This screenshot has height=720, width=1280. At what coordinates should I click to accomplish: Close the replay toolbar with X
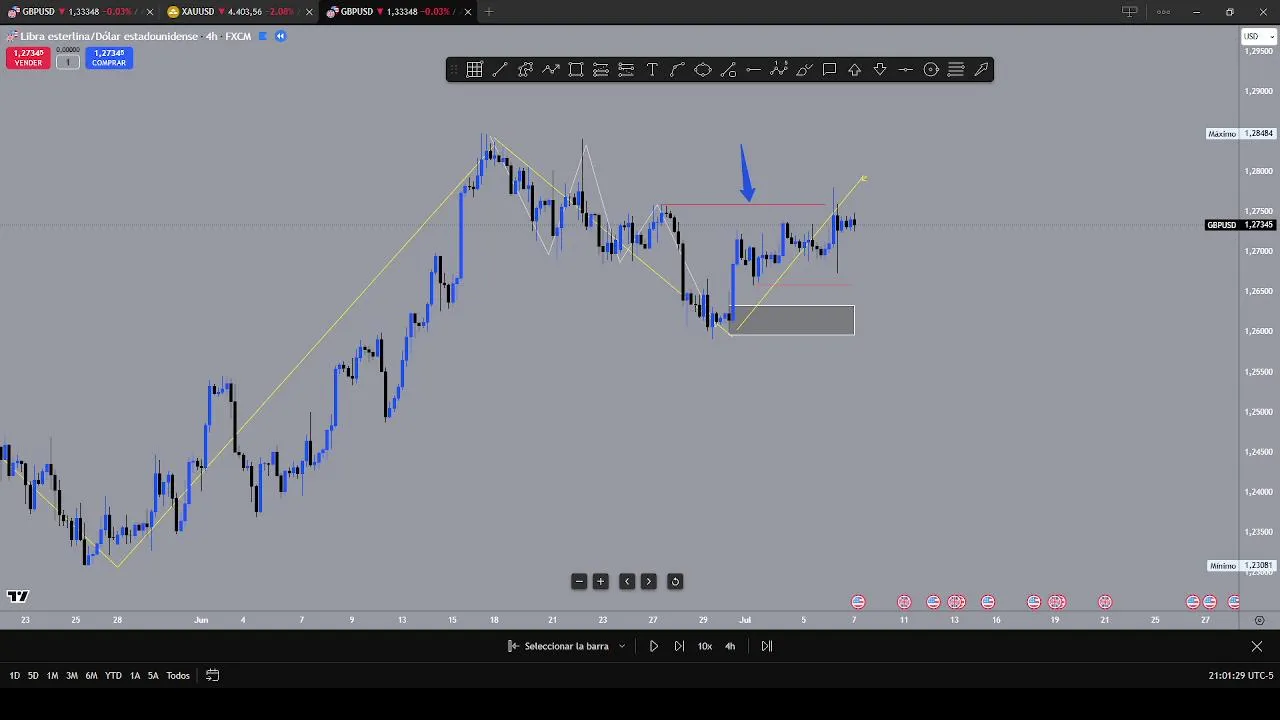coord(1257,646)
